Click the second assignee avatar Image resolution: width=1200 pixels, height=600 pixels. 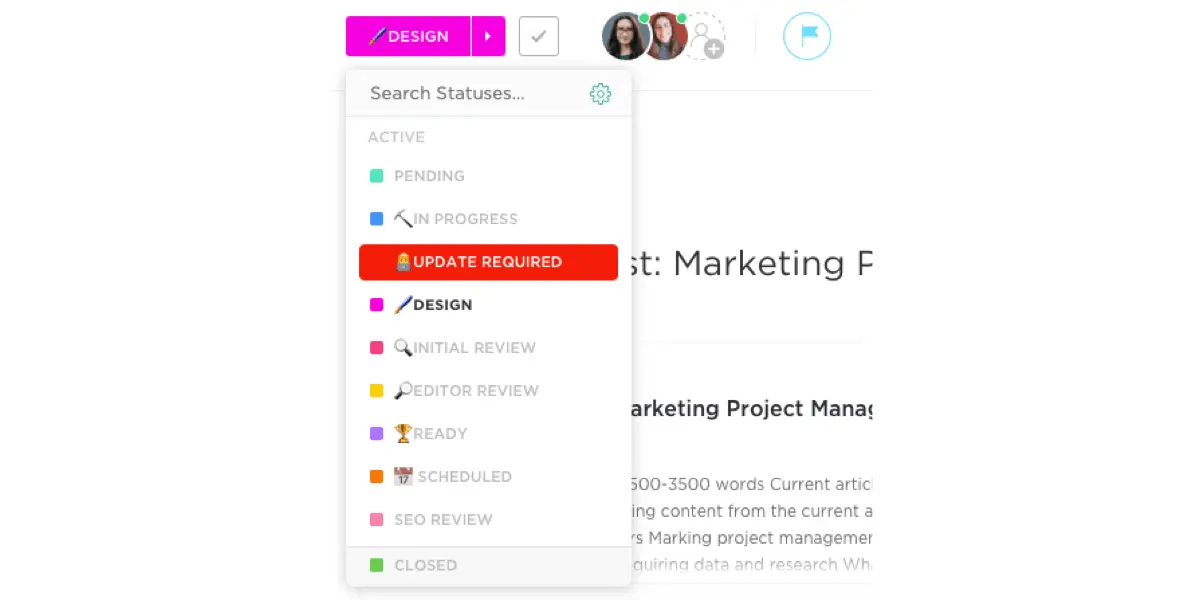tap(665, 37)
